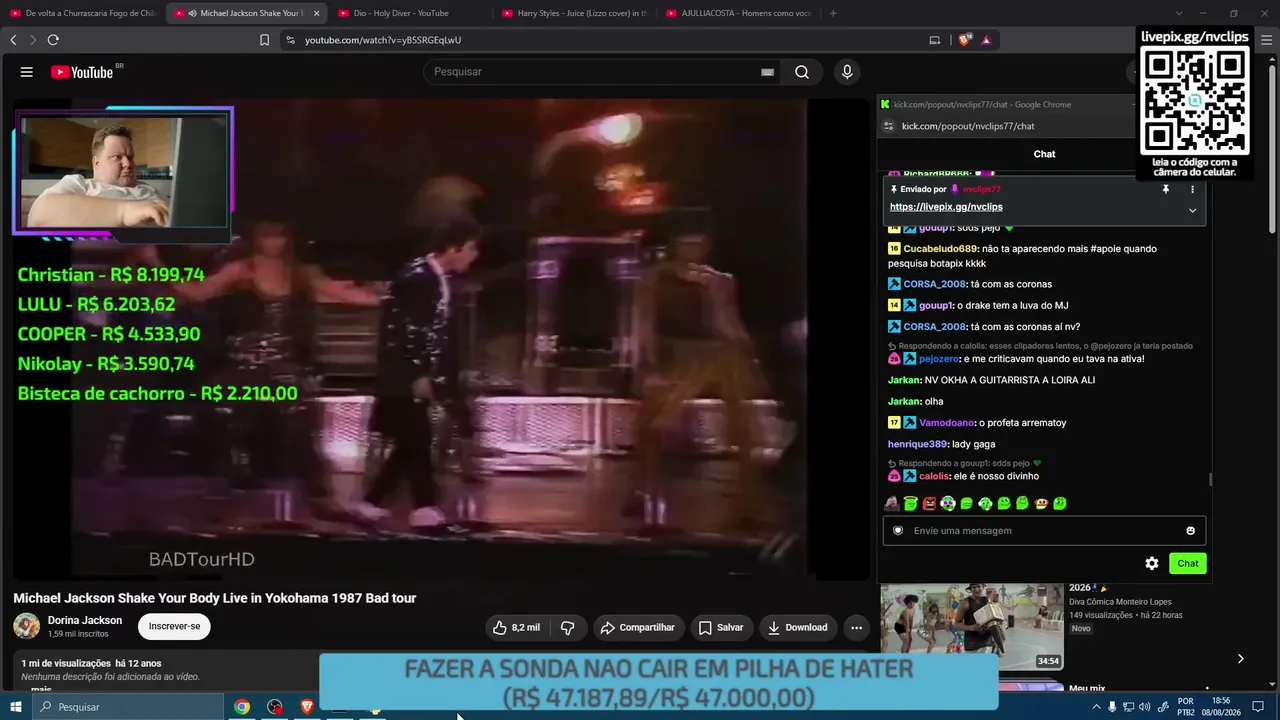Save the video with Salvar button

(721, 628)
